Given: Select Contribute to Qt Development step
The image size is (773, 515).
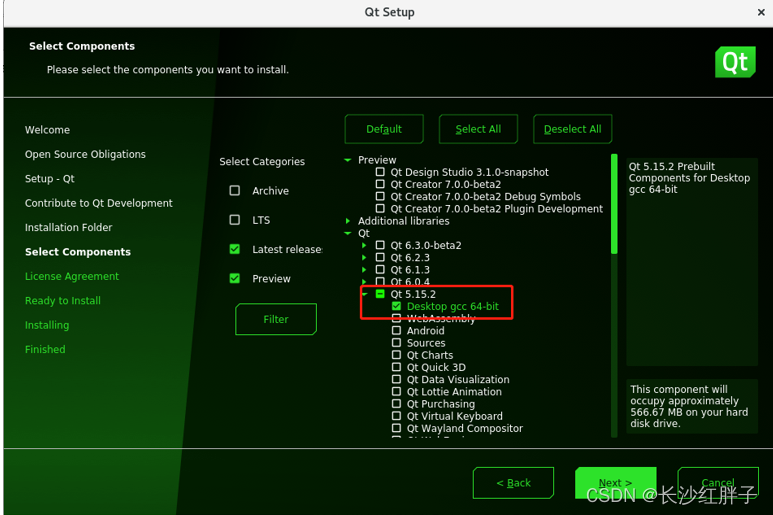Looking at the screenshot, I should click(x=99, y=203).
